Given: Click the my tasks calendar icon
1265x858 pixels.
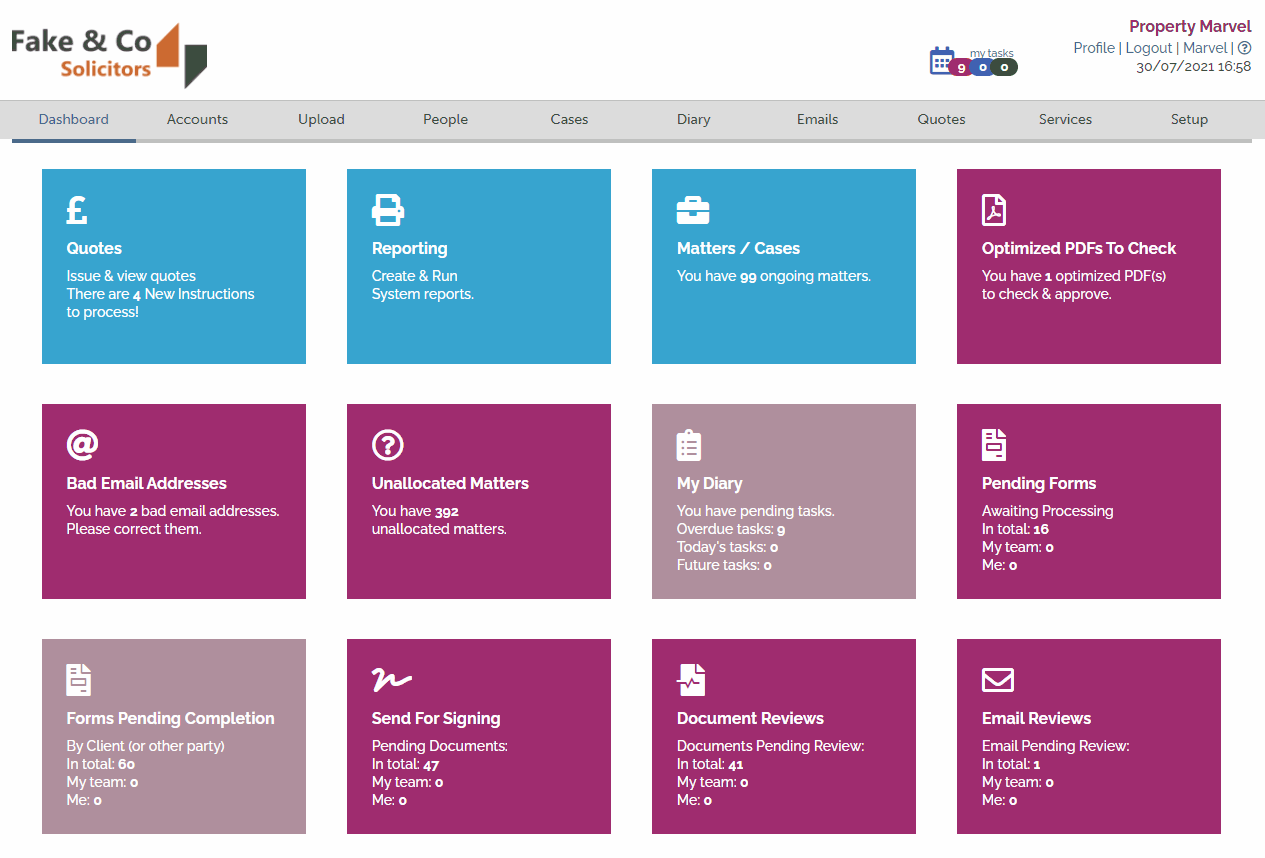Looking at the screenshot, I should tap(943, 58).
